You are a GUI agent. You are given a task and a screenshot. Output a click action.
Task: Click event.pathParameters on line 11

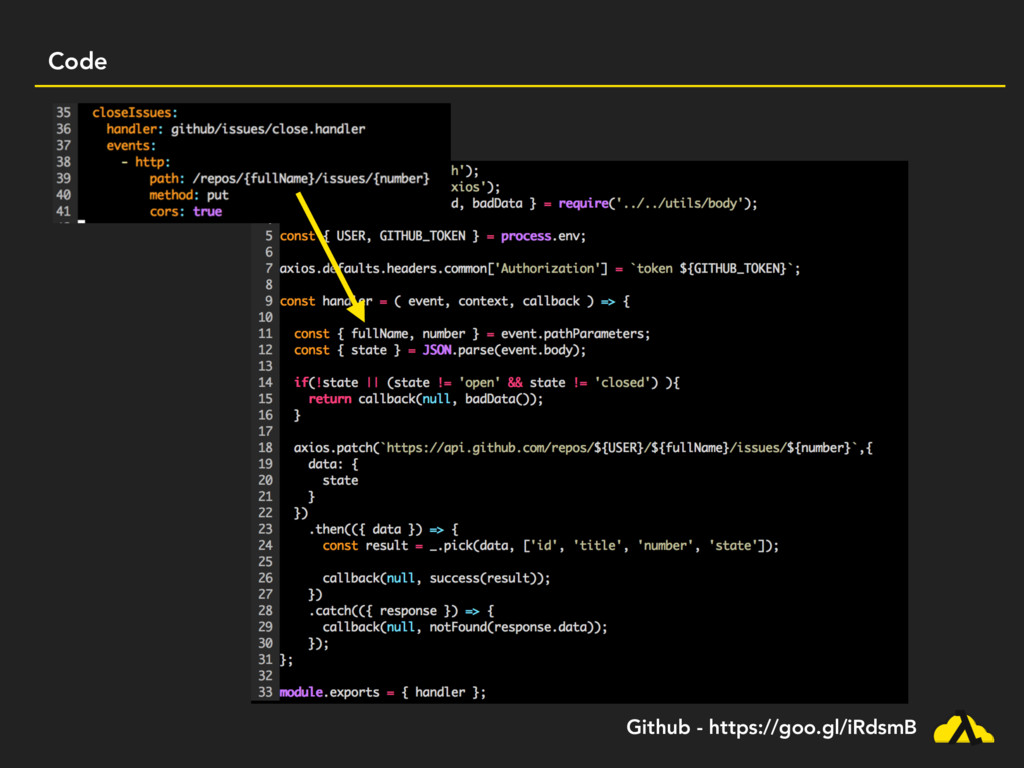click(x=575, y=334)
